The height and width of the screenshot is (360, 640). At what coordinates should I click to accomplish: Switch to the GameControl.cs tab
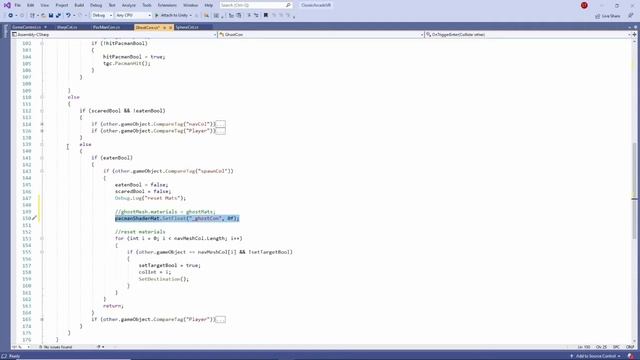pyautogui.click(x=27, y=27)
